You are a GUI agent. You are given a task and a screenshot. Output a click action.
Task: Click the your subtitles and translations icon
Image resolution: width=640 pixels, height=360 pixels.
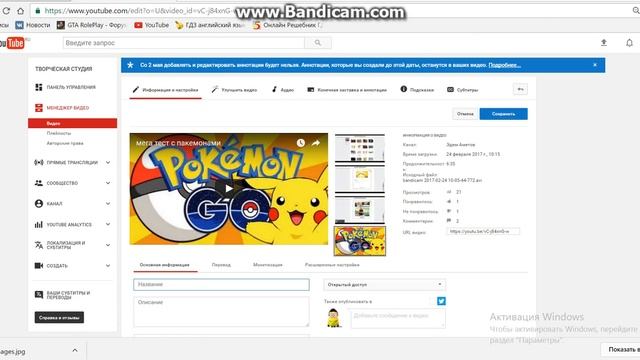coord(39,294)
